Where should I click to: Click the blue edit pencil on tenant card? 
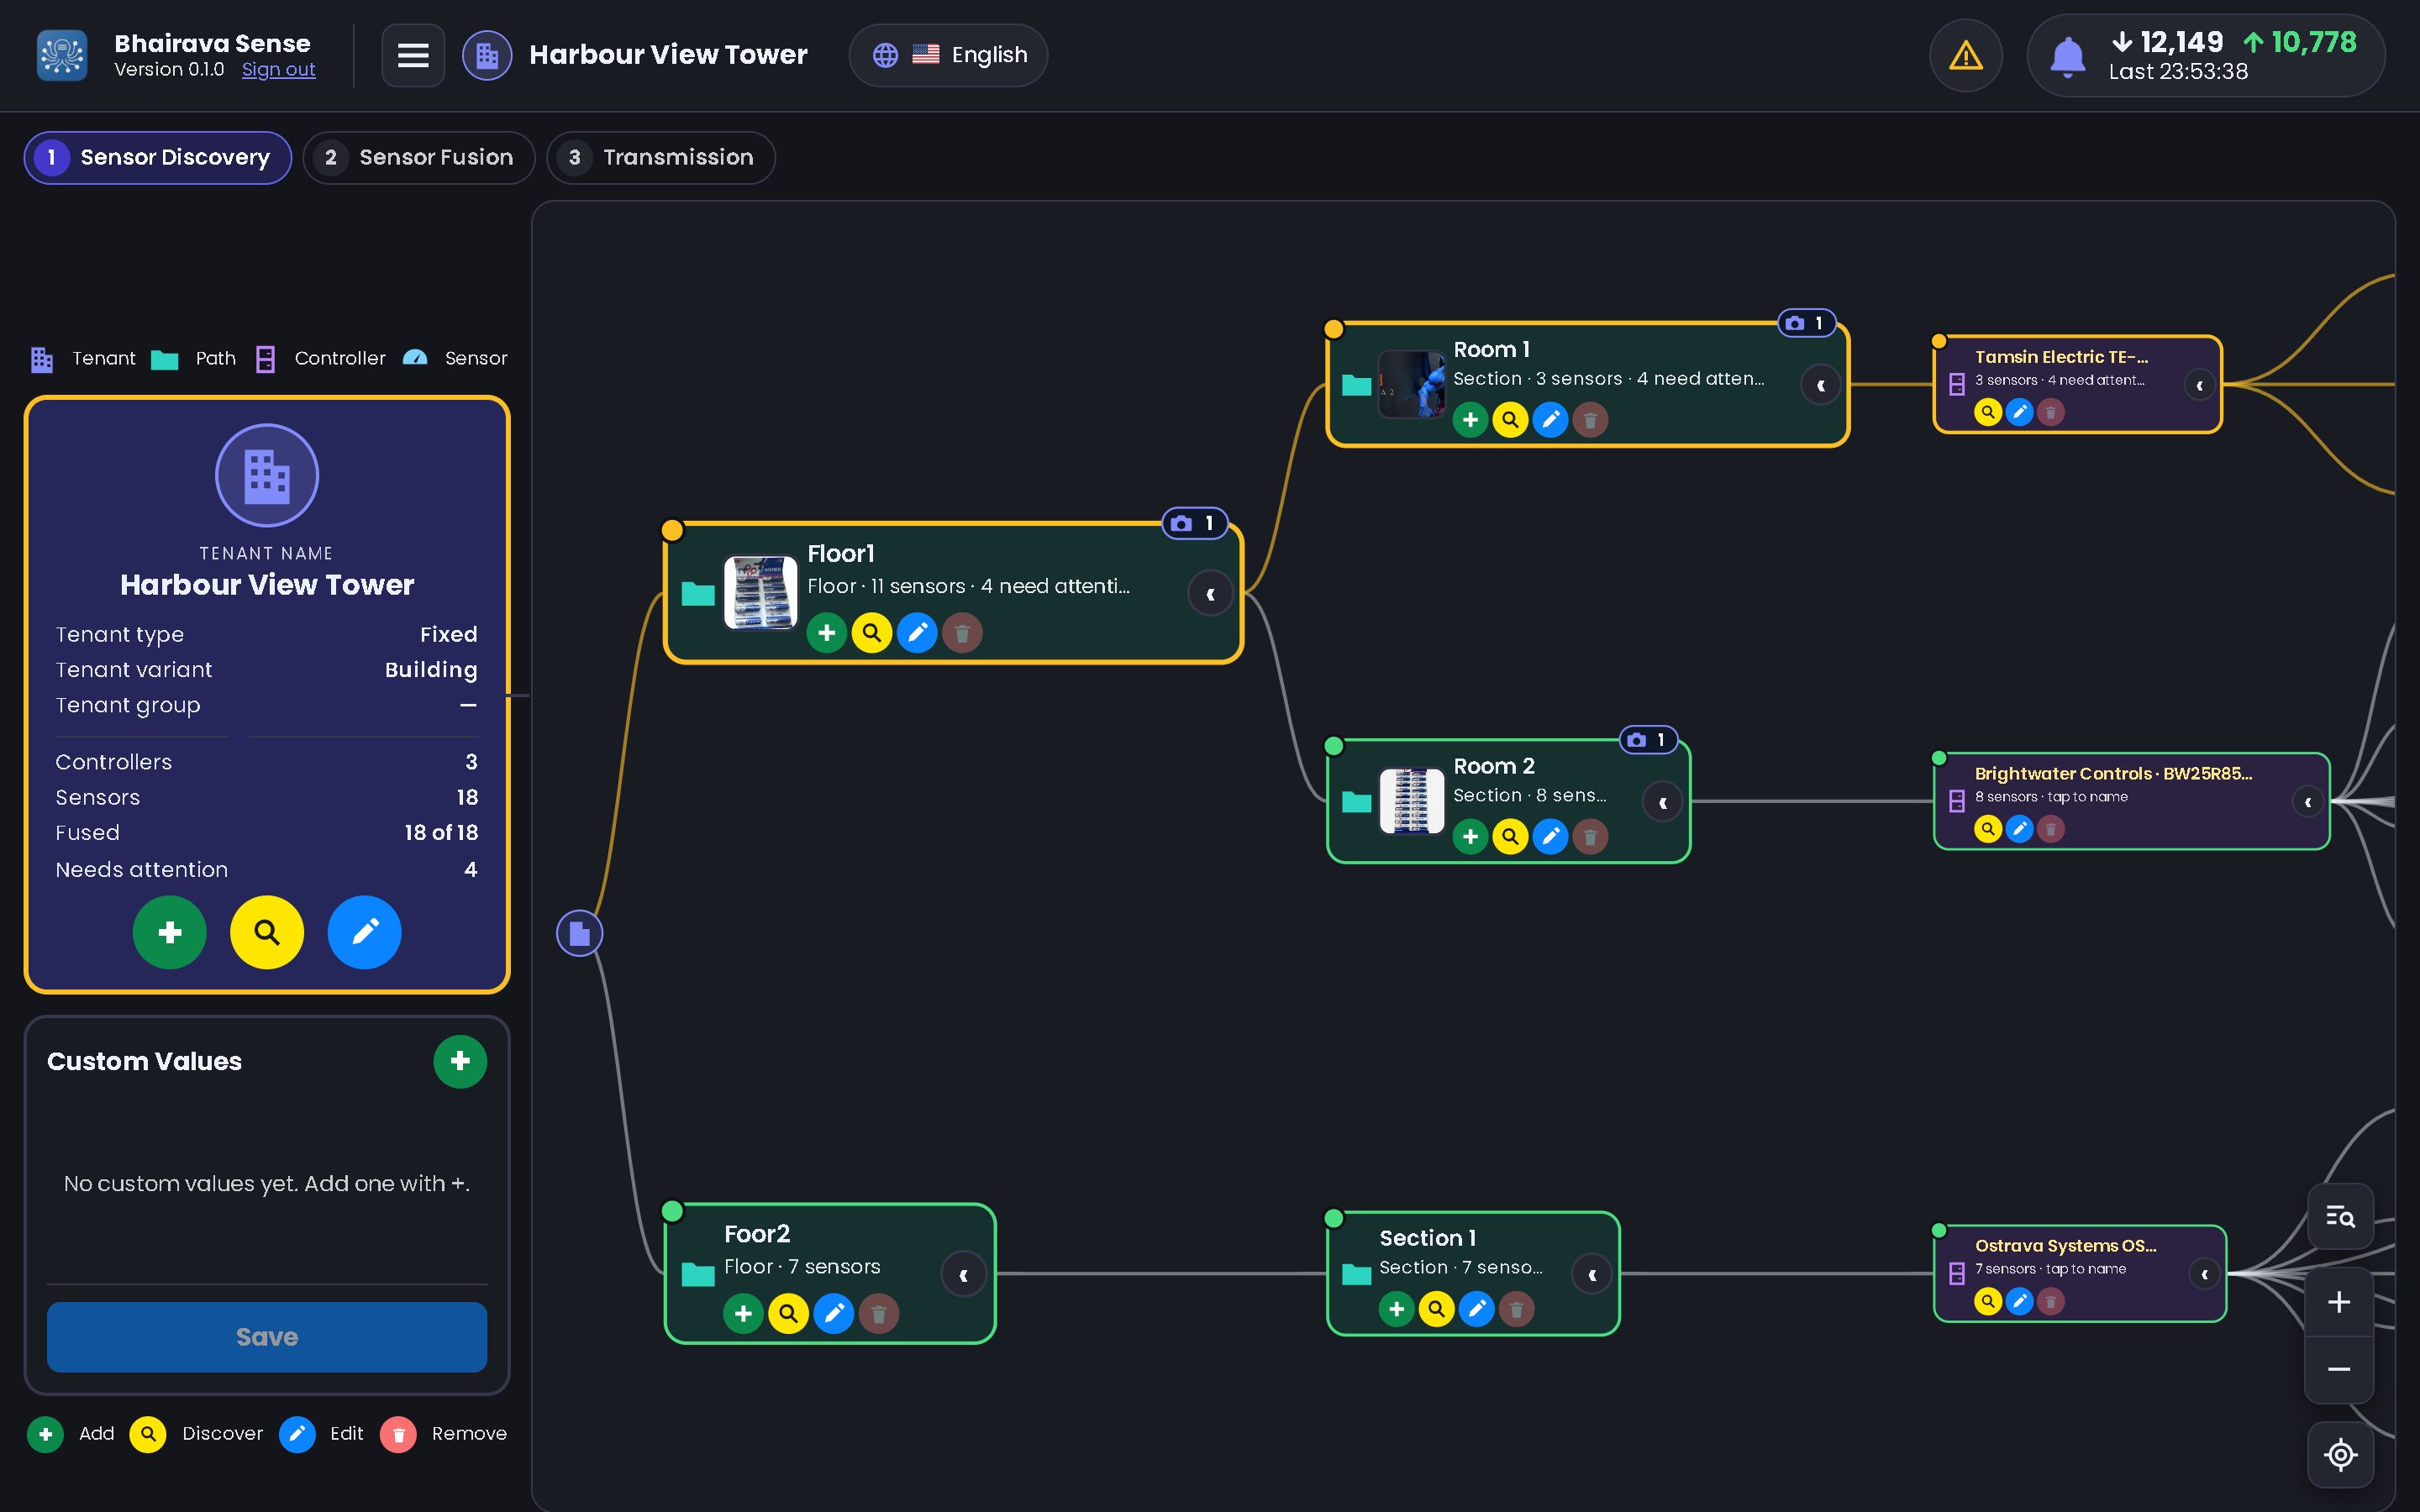coord(364,932)
